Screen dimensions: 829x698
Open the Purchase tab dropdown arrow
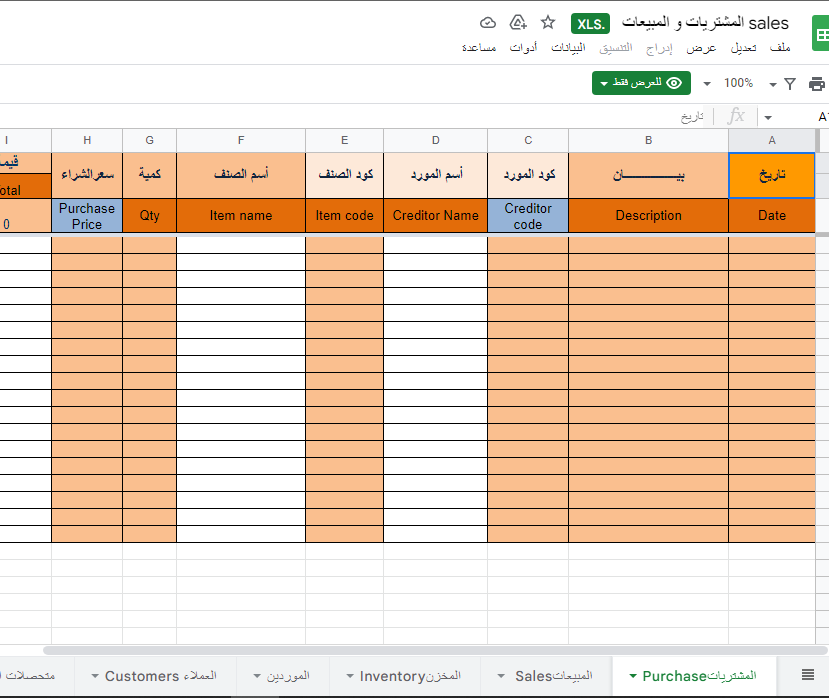(632, 677)
